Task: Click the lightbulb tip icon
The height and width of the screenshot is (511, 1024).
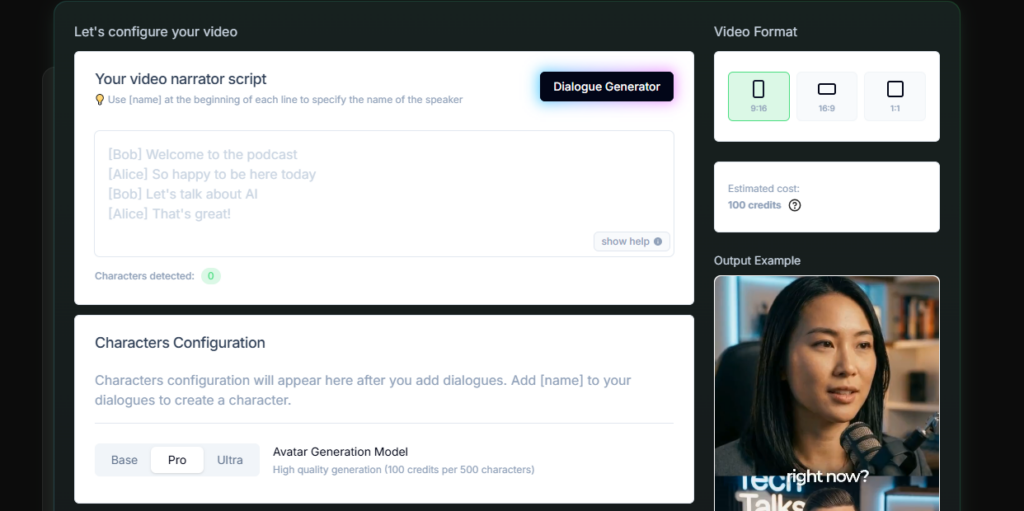Action: (100, 99)
